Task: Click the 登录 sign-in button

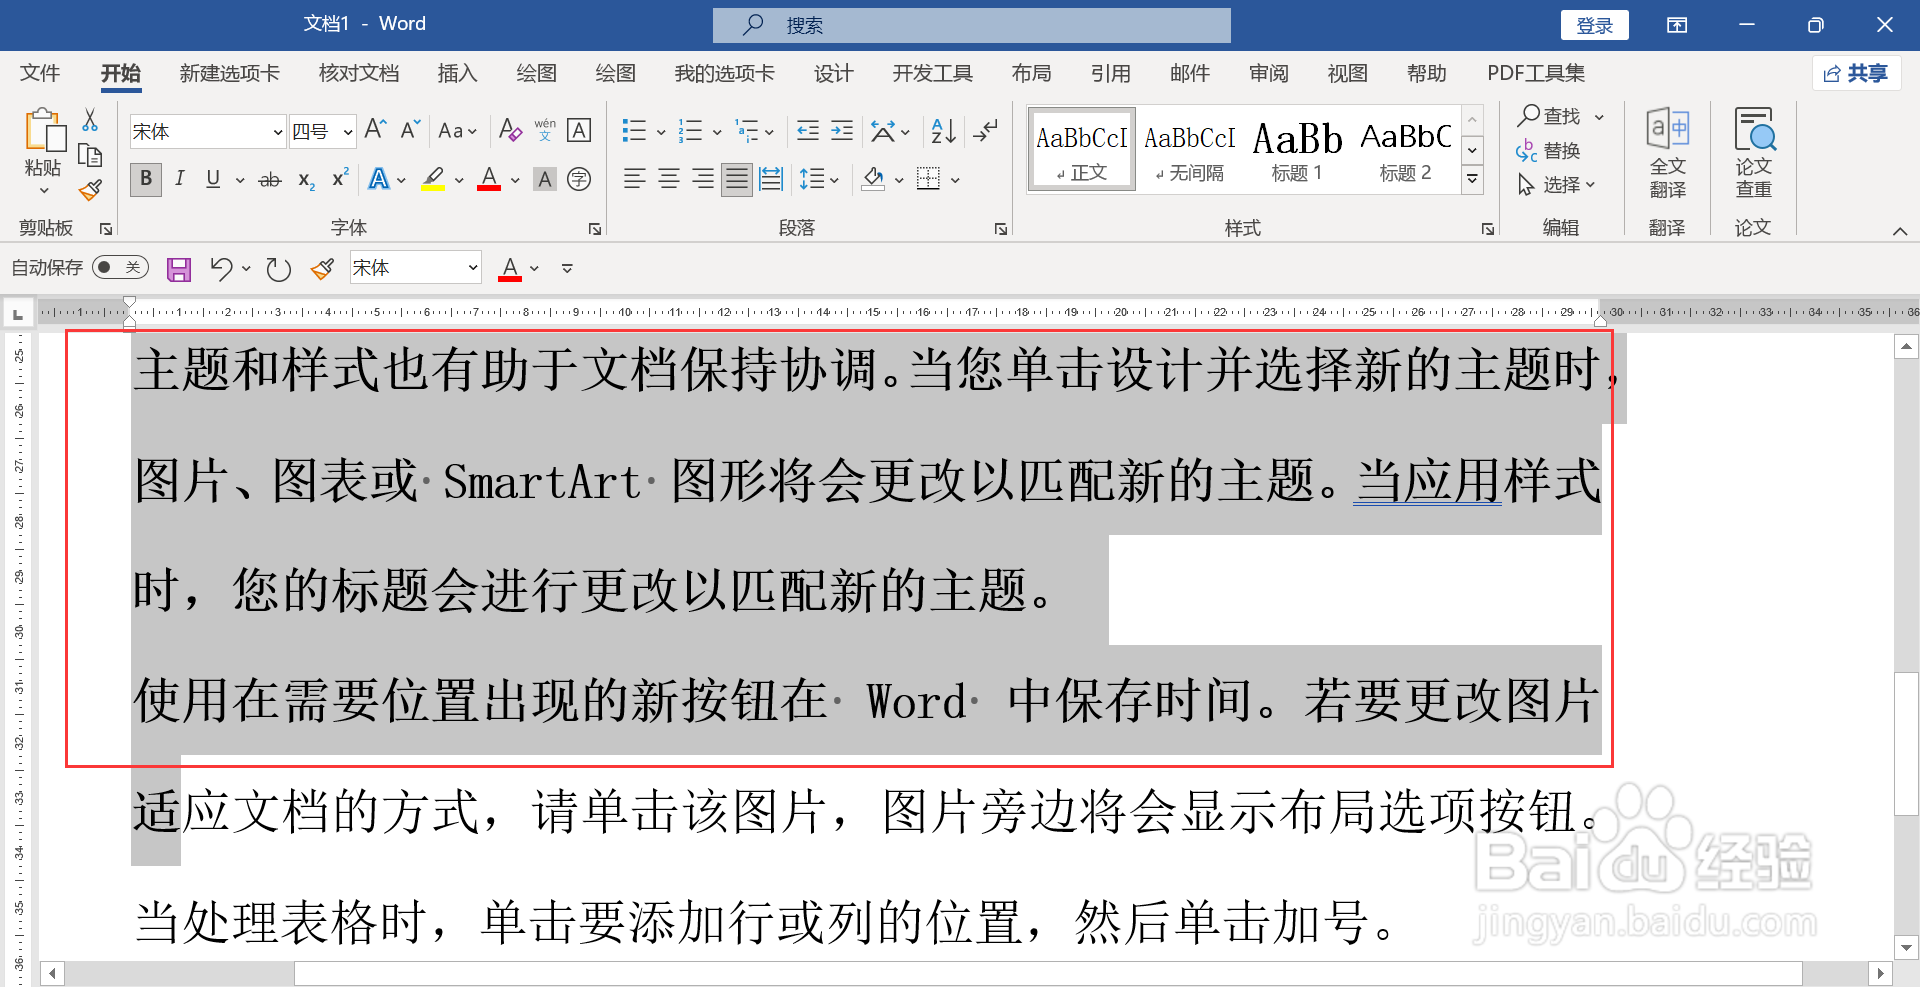Action: pos(1595,25)
